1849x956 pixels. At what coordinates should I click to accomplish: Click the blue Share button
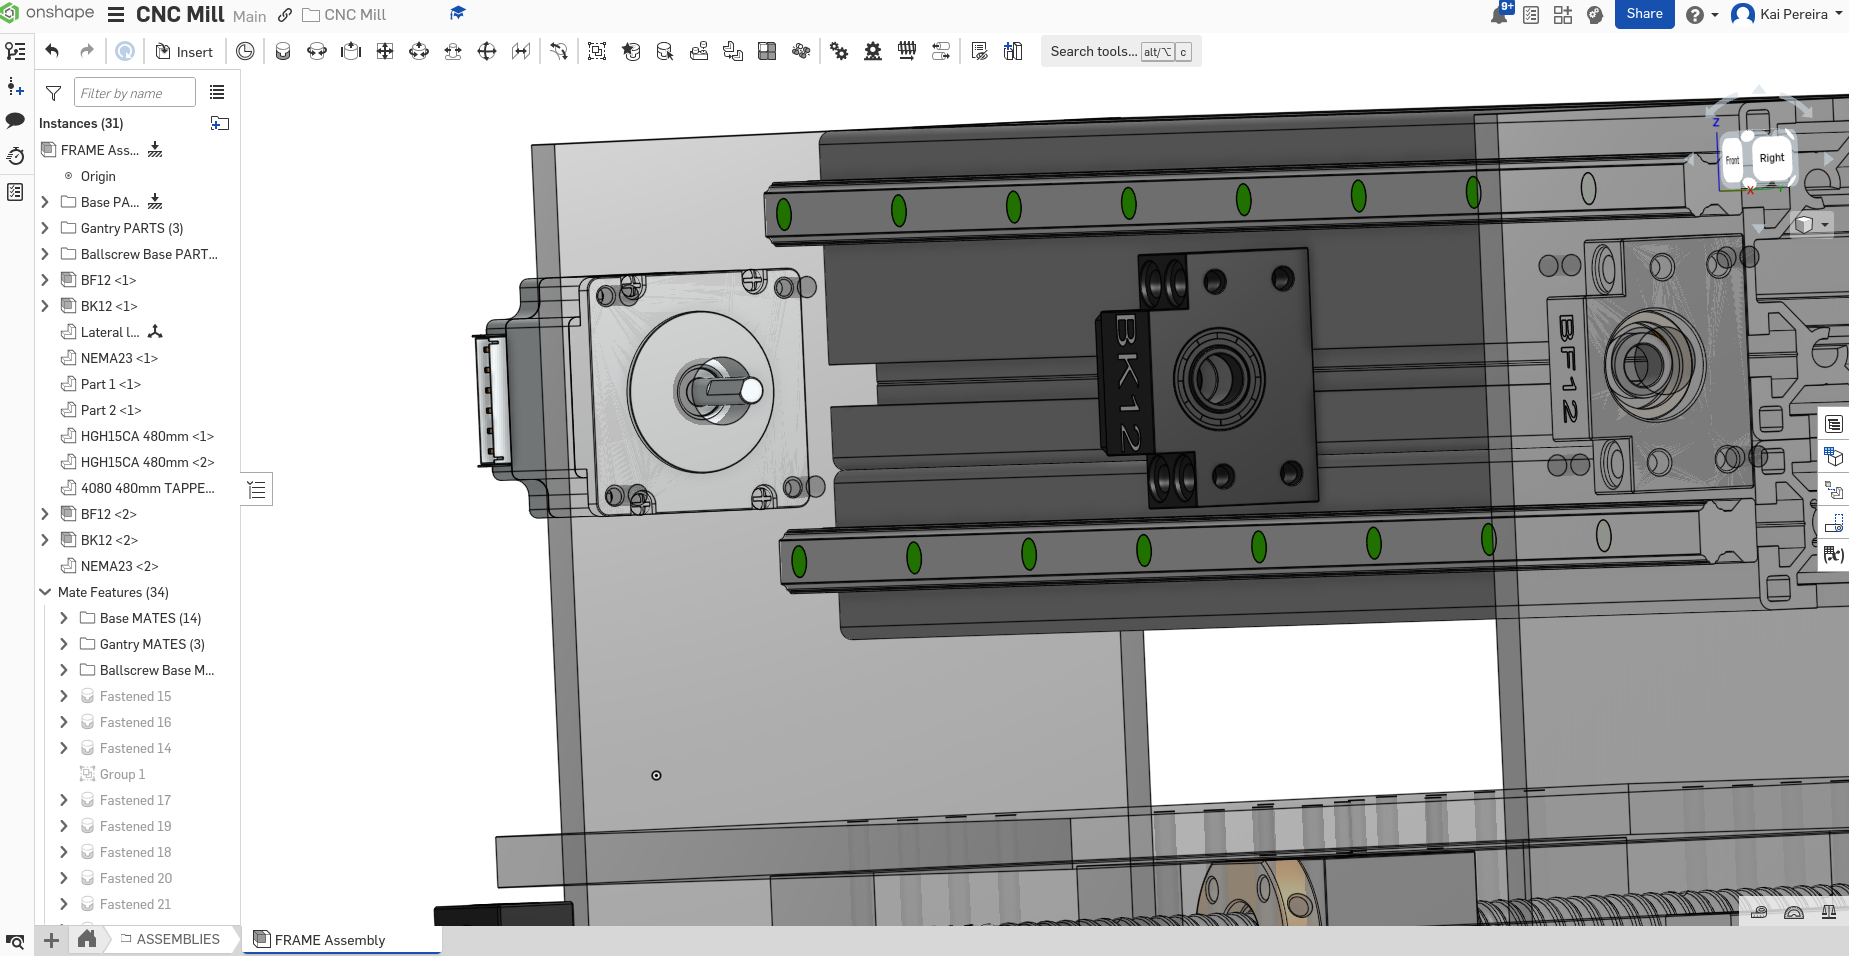click(1644, 14)
